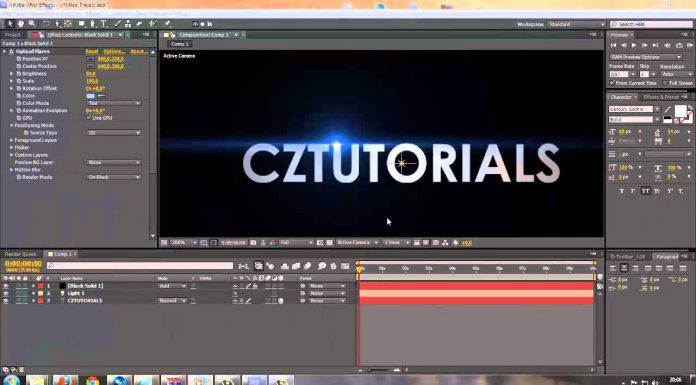
Task: Step to previous frame in Preview panel
Action: click(624, 45)
